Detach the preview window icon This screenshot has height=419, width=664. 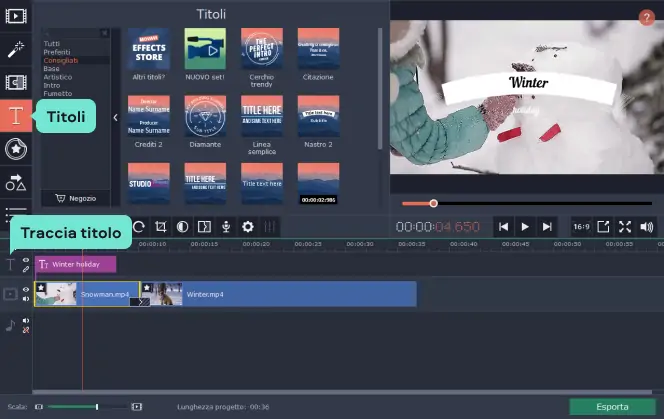(x=603, y=227)
